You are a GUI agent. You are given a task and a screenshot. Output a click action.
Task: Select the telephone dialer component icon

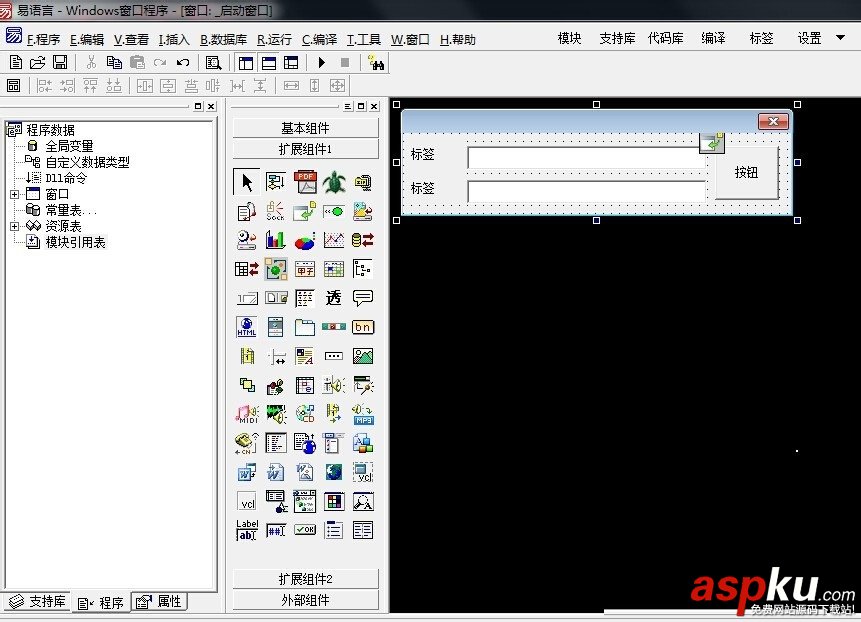tap(247, 443)
